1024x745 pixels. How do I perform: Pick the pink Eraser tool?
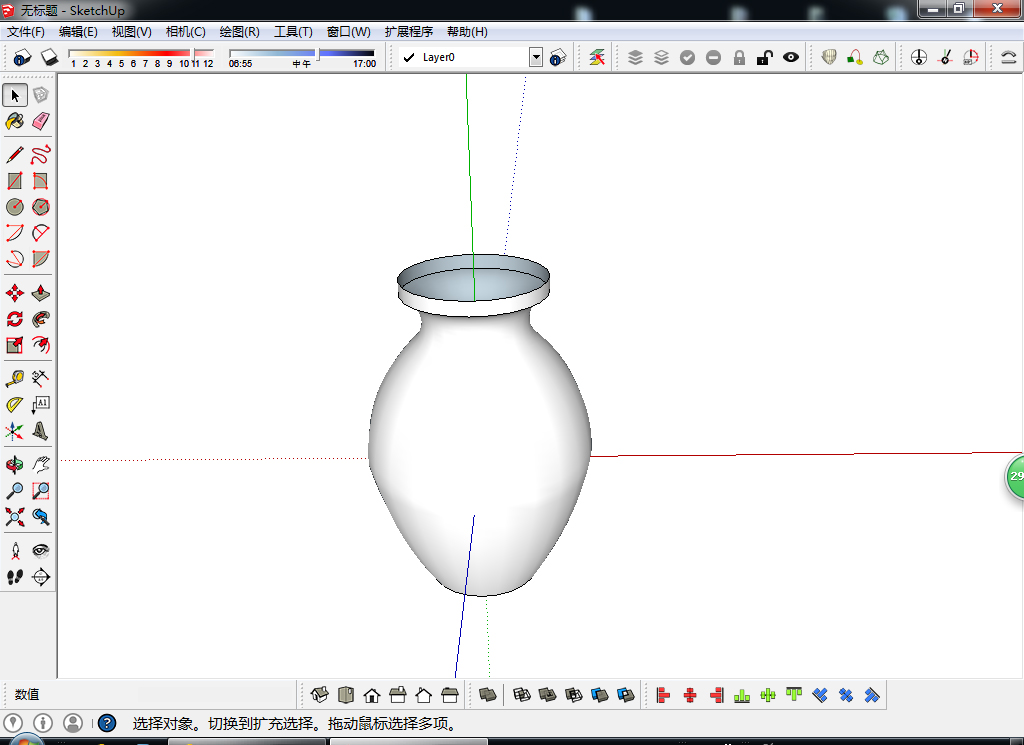40,121
